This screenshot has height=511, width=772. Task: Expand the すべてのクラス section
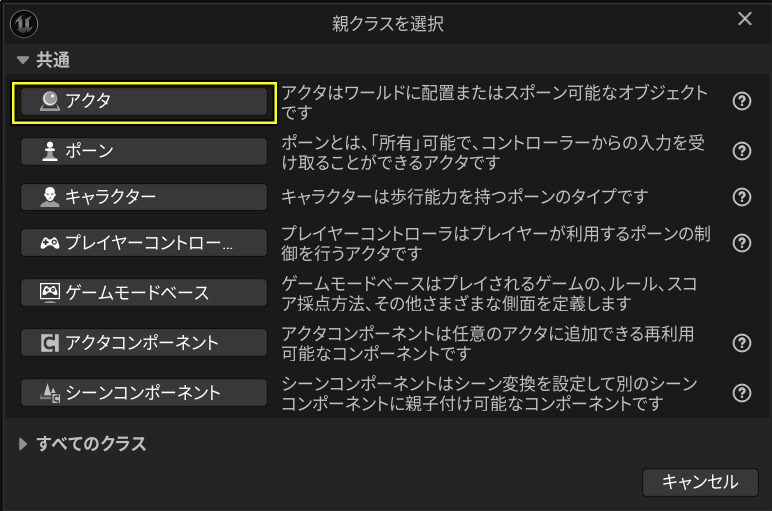(23, 444)
